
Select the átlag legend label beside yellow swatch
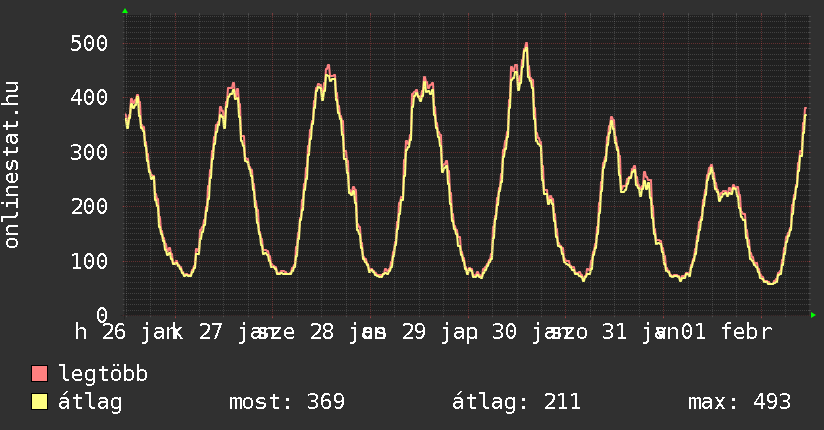click(90, 402)
